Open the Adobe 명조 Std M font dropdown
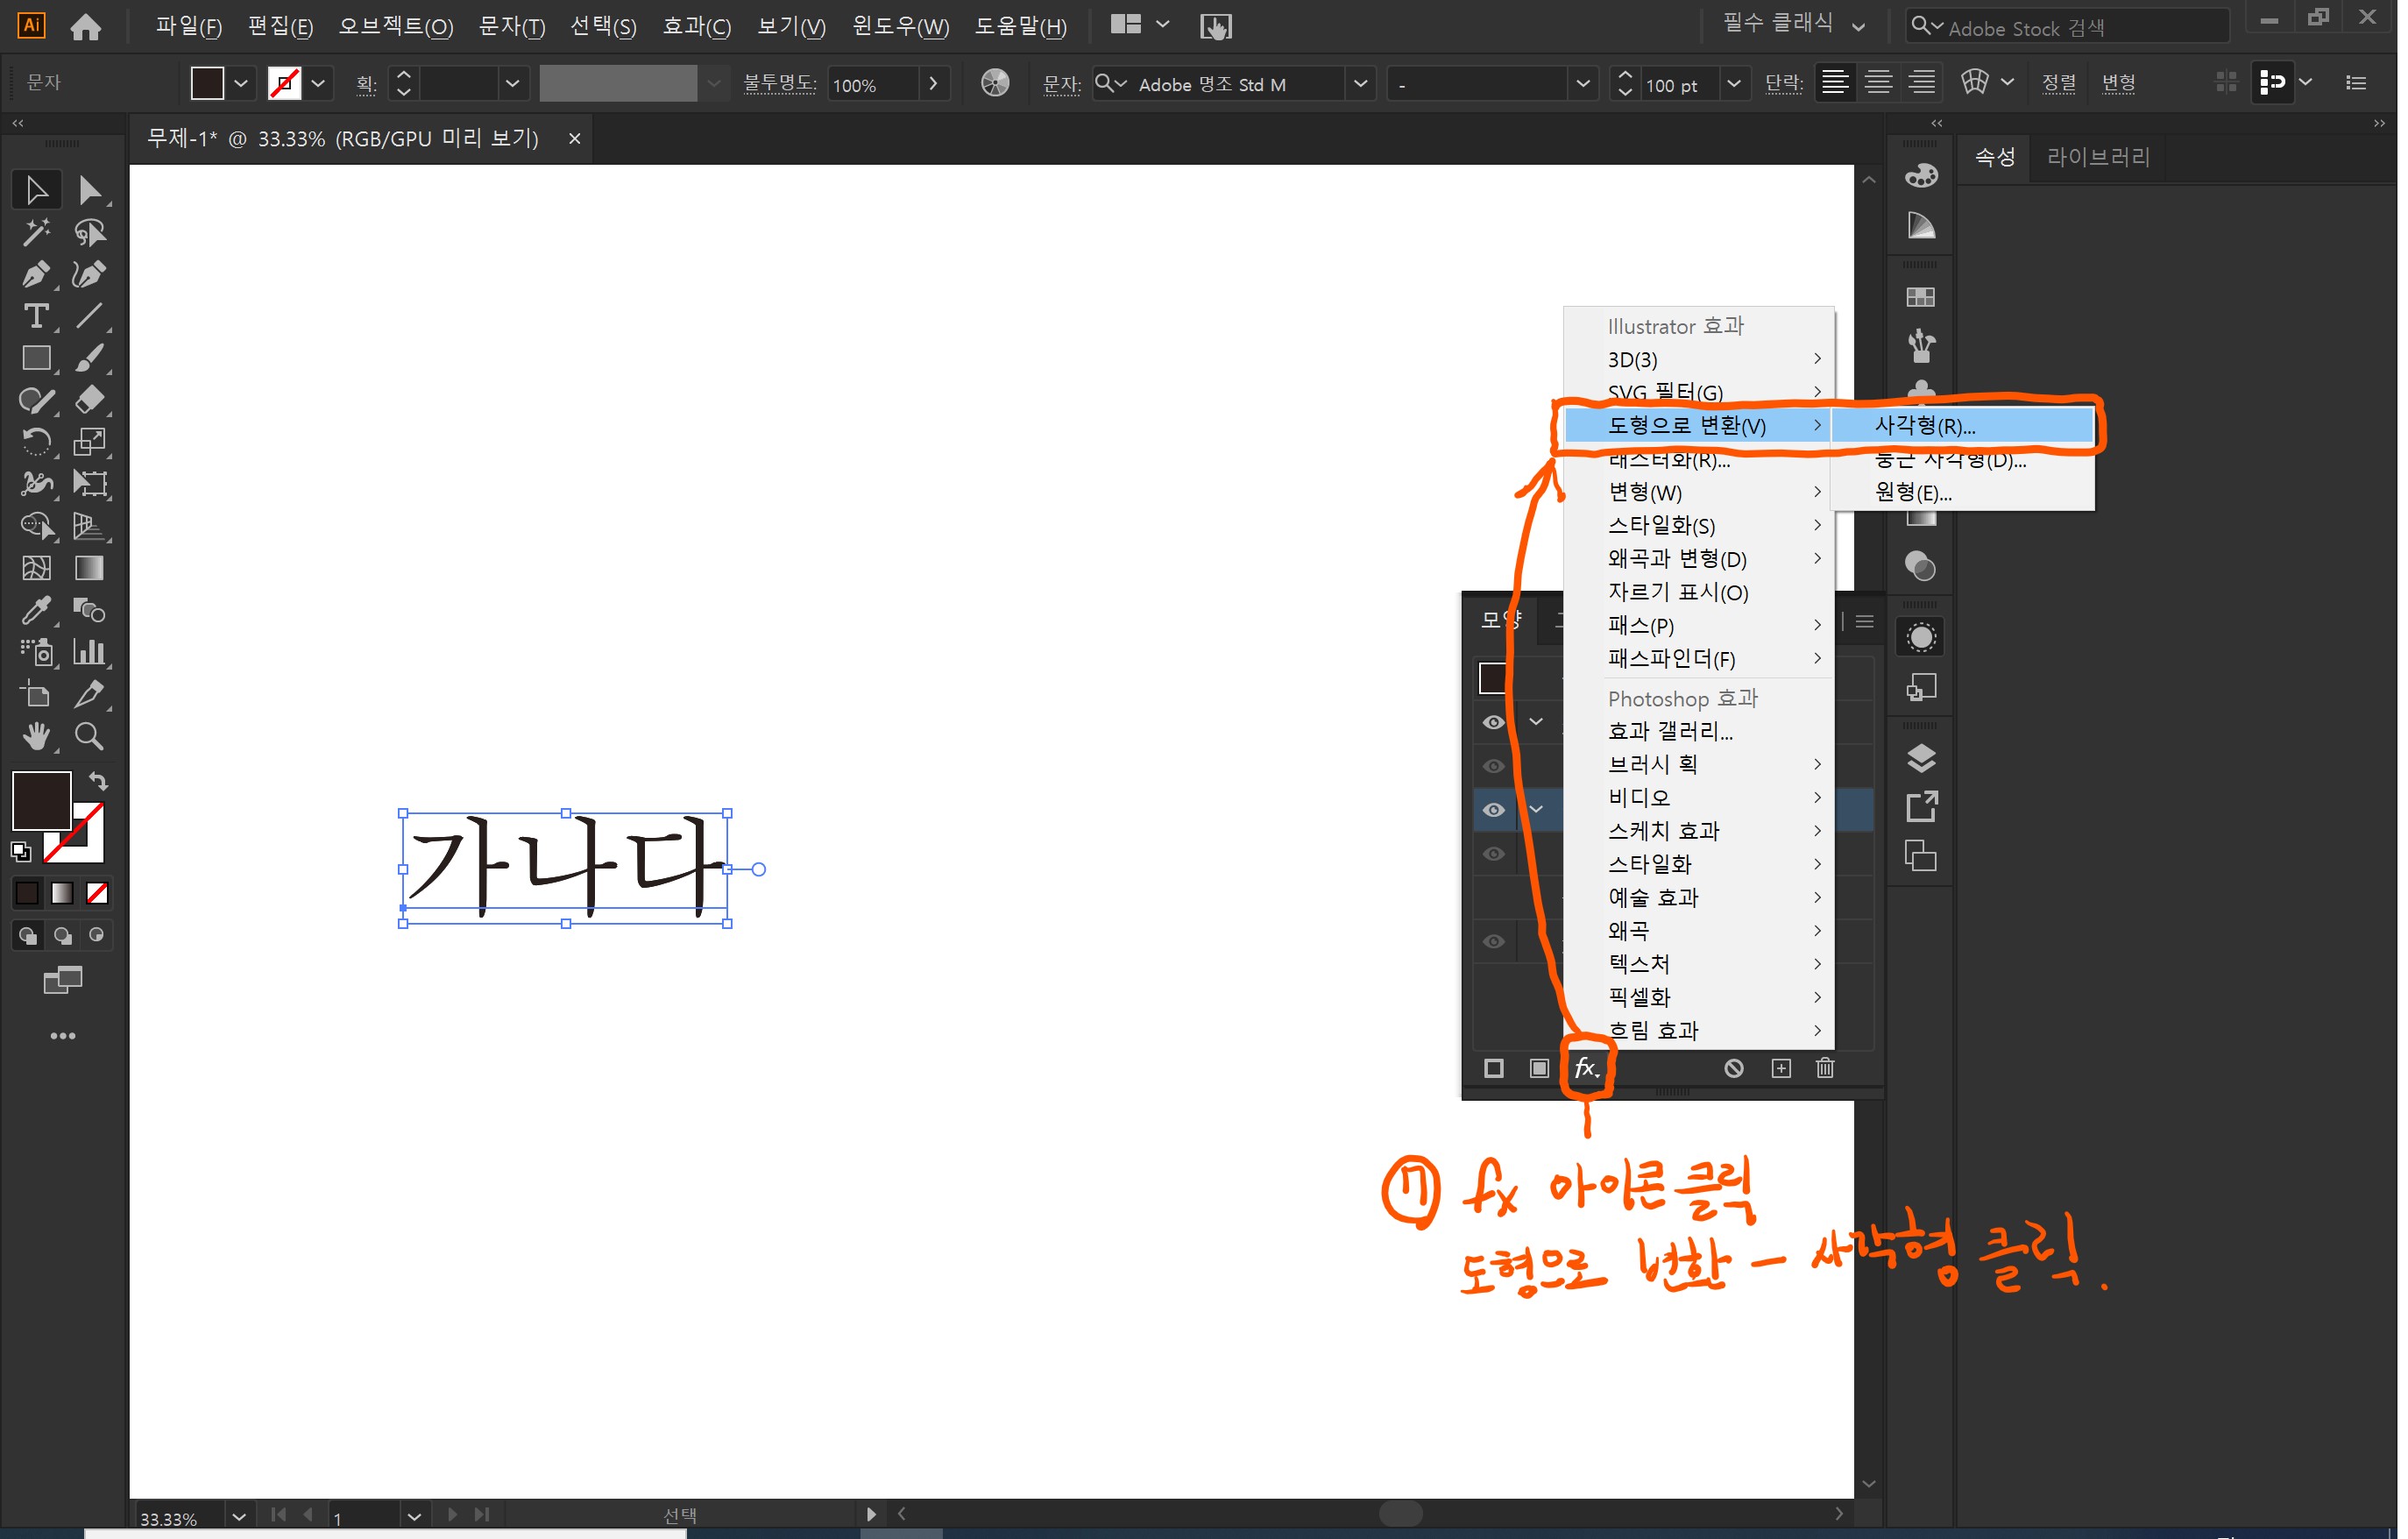This screenshot has height=1539, width=2408. 1360,84
